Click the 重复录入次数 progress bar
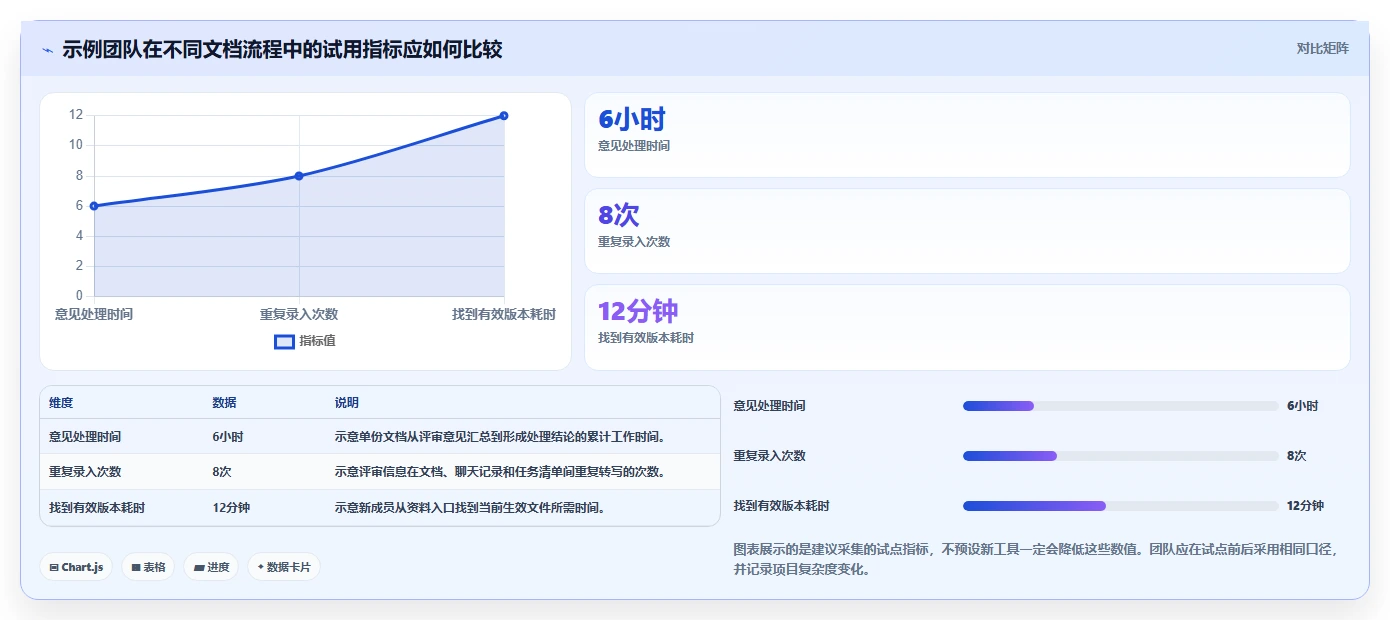Viewport: 1390px width, 620px height. click(1121, 456)
